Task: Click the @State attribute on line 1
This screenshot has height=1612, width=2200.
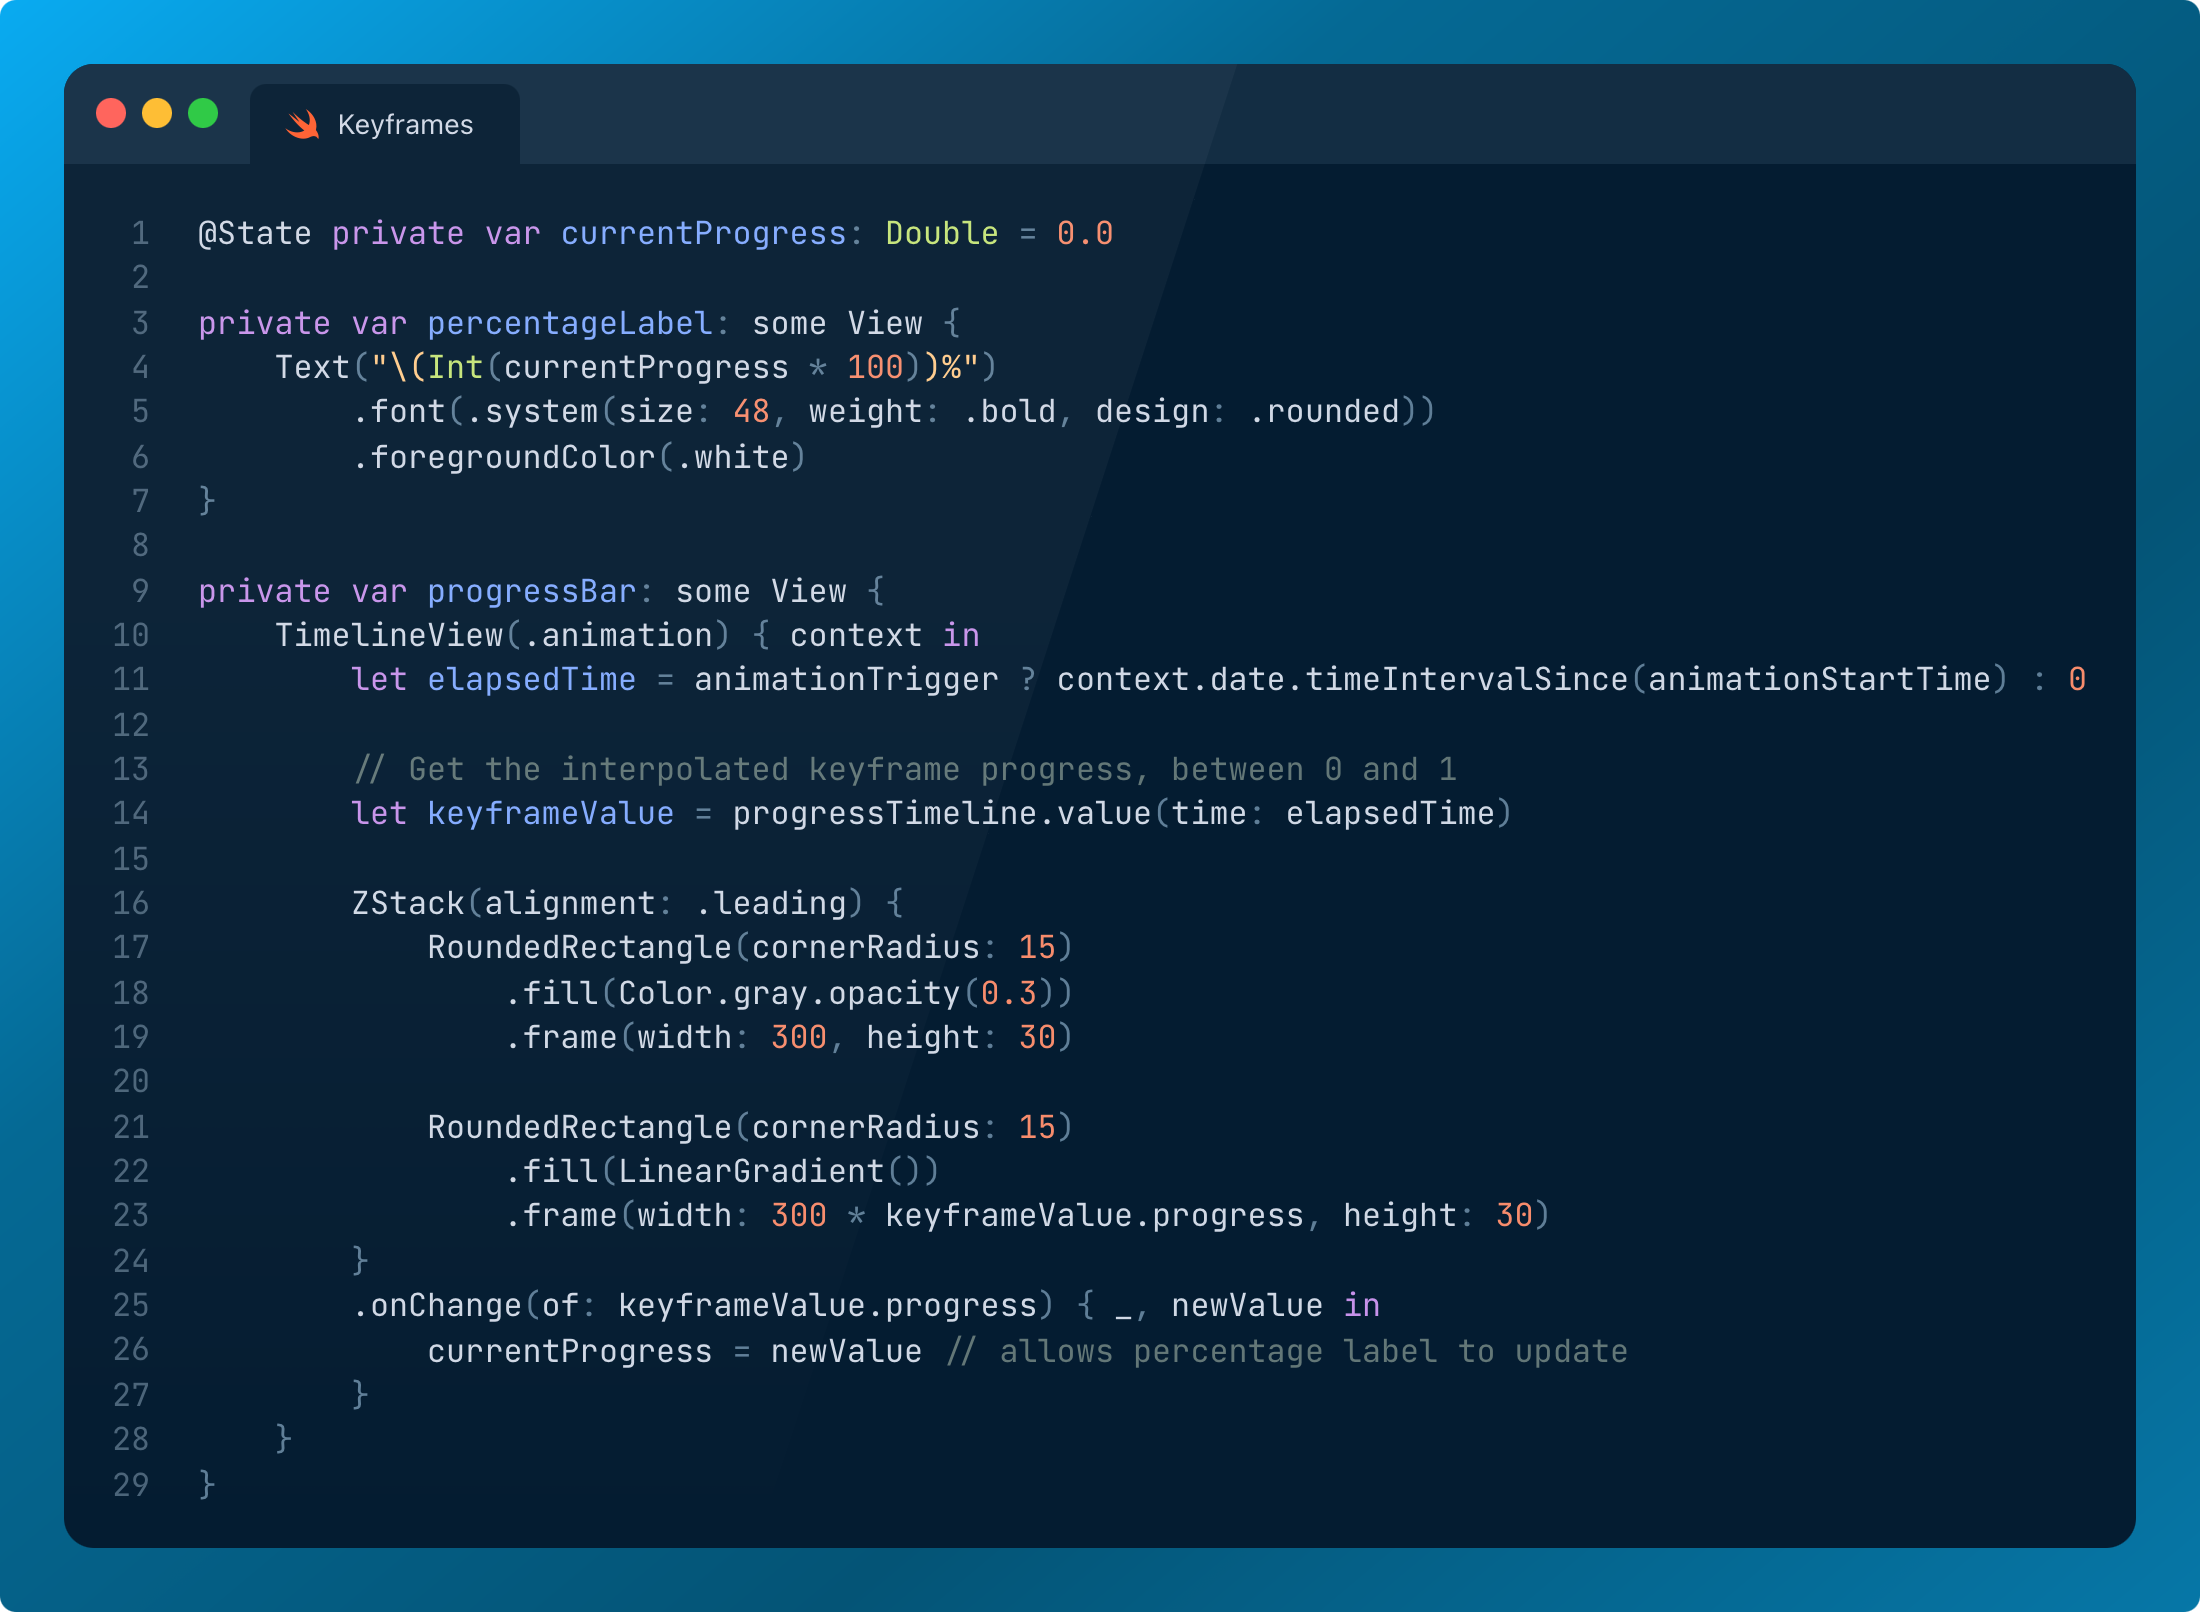Action: coord(255,234)
